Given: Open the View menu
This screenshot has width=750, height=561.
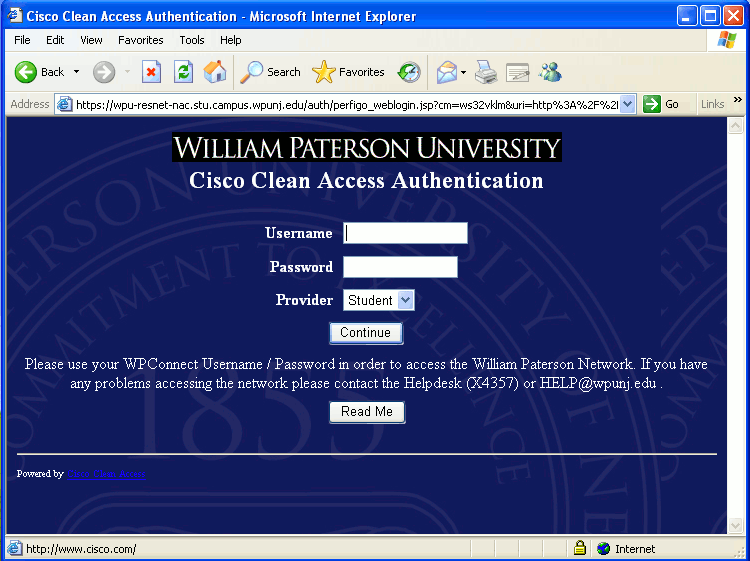Looking at the screenshot, I should pyautogui.click(x=91, y=40).
